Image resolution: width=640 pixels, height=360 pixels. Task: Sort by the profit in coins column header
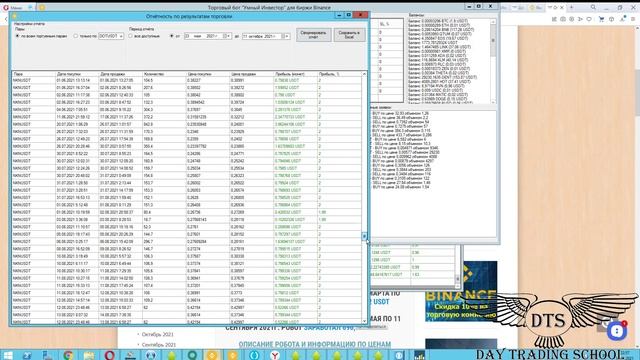[x=296, y=74]
